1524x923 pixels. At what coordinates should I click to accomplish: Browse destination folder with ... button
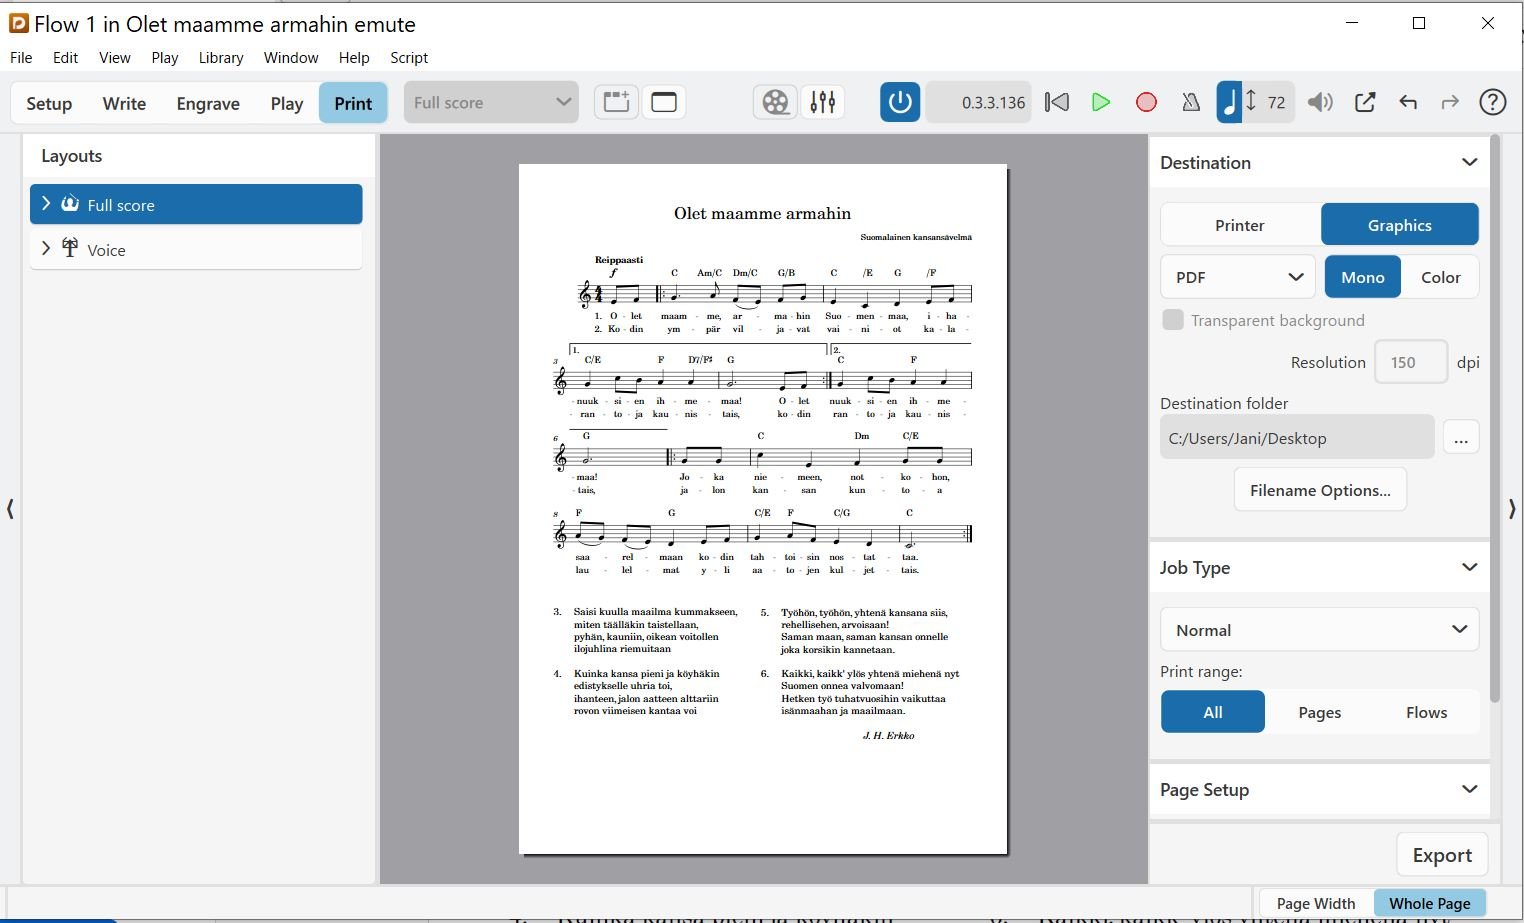coord(1461,438)
